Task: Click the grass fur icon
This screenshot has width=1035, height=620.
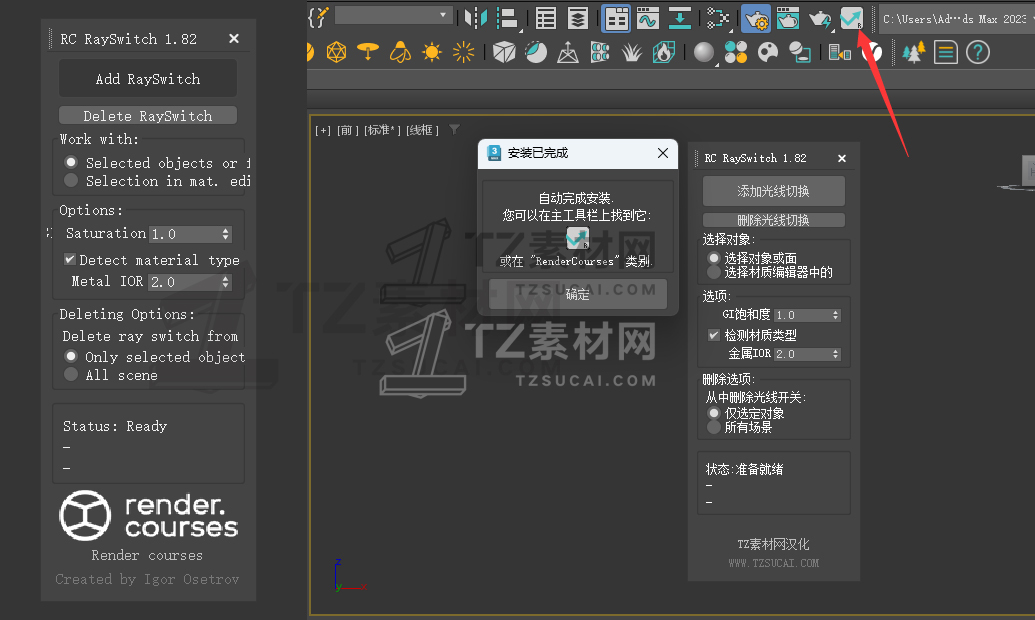Action: [x=632, y=52]
